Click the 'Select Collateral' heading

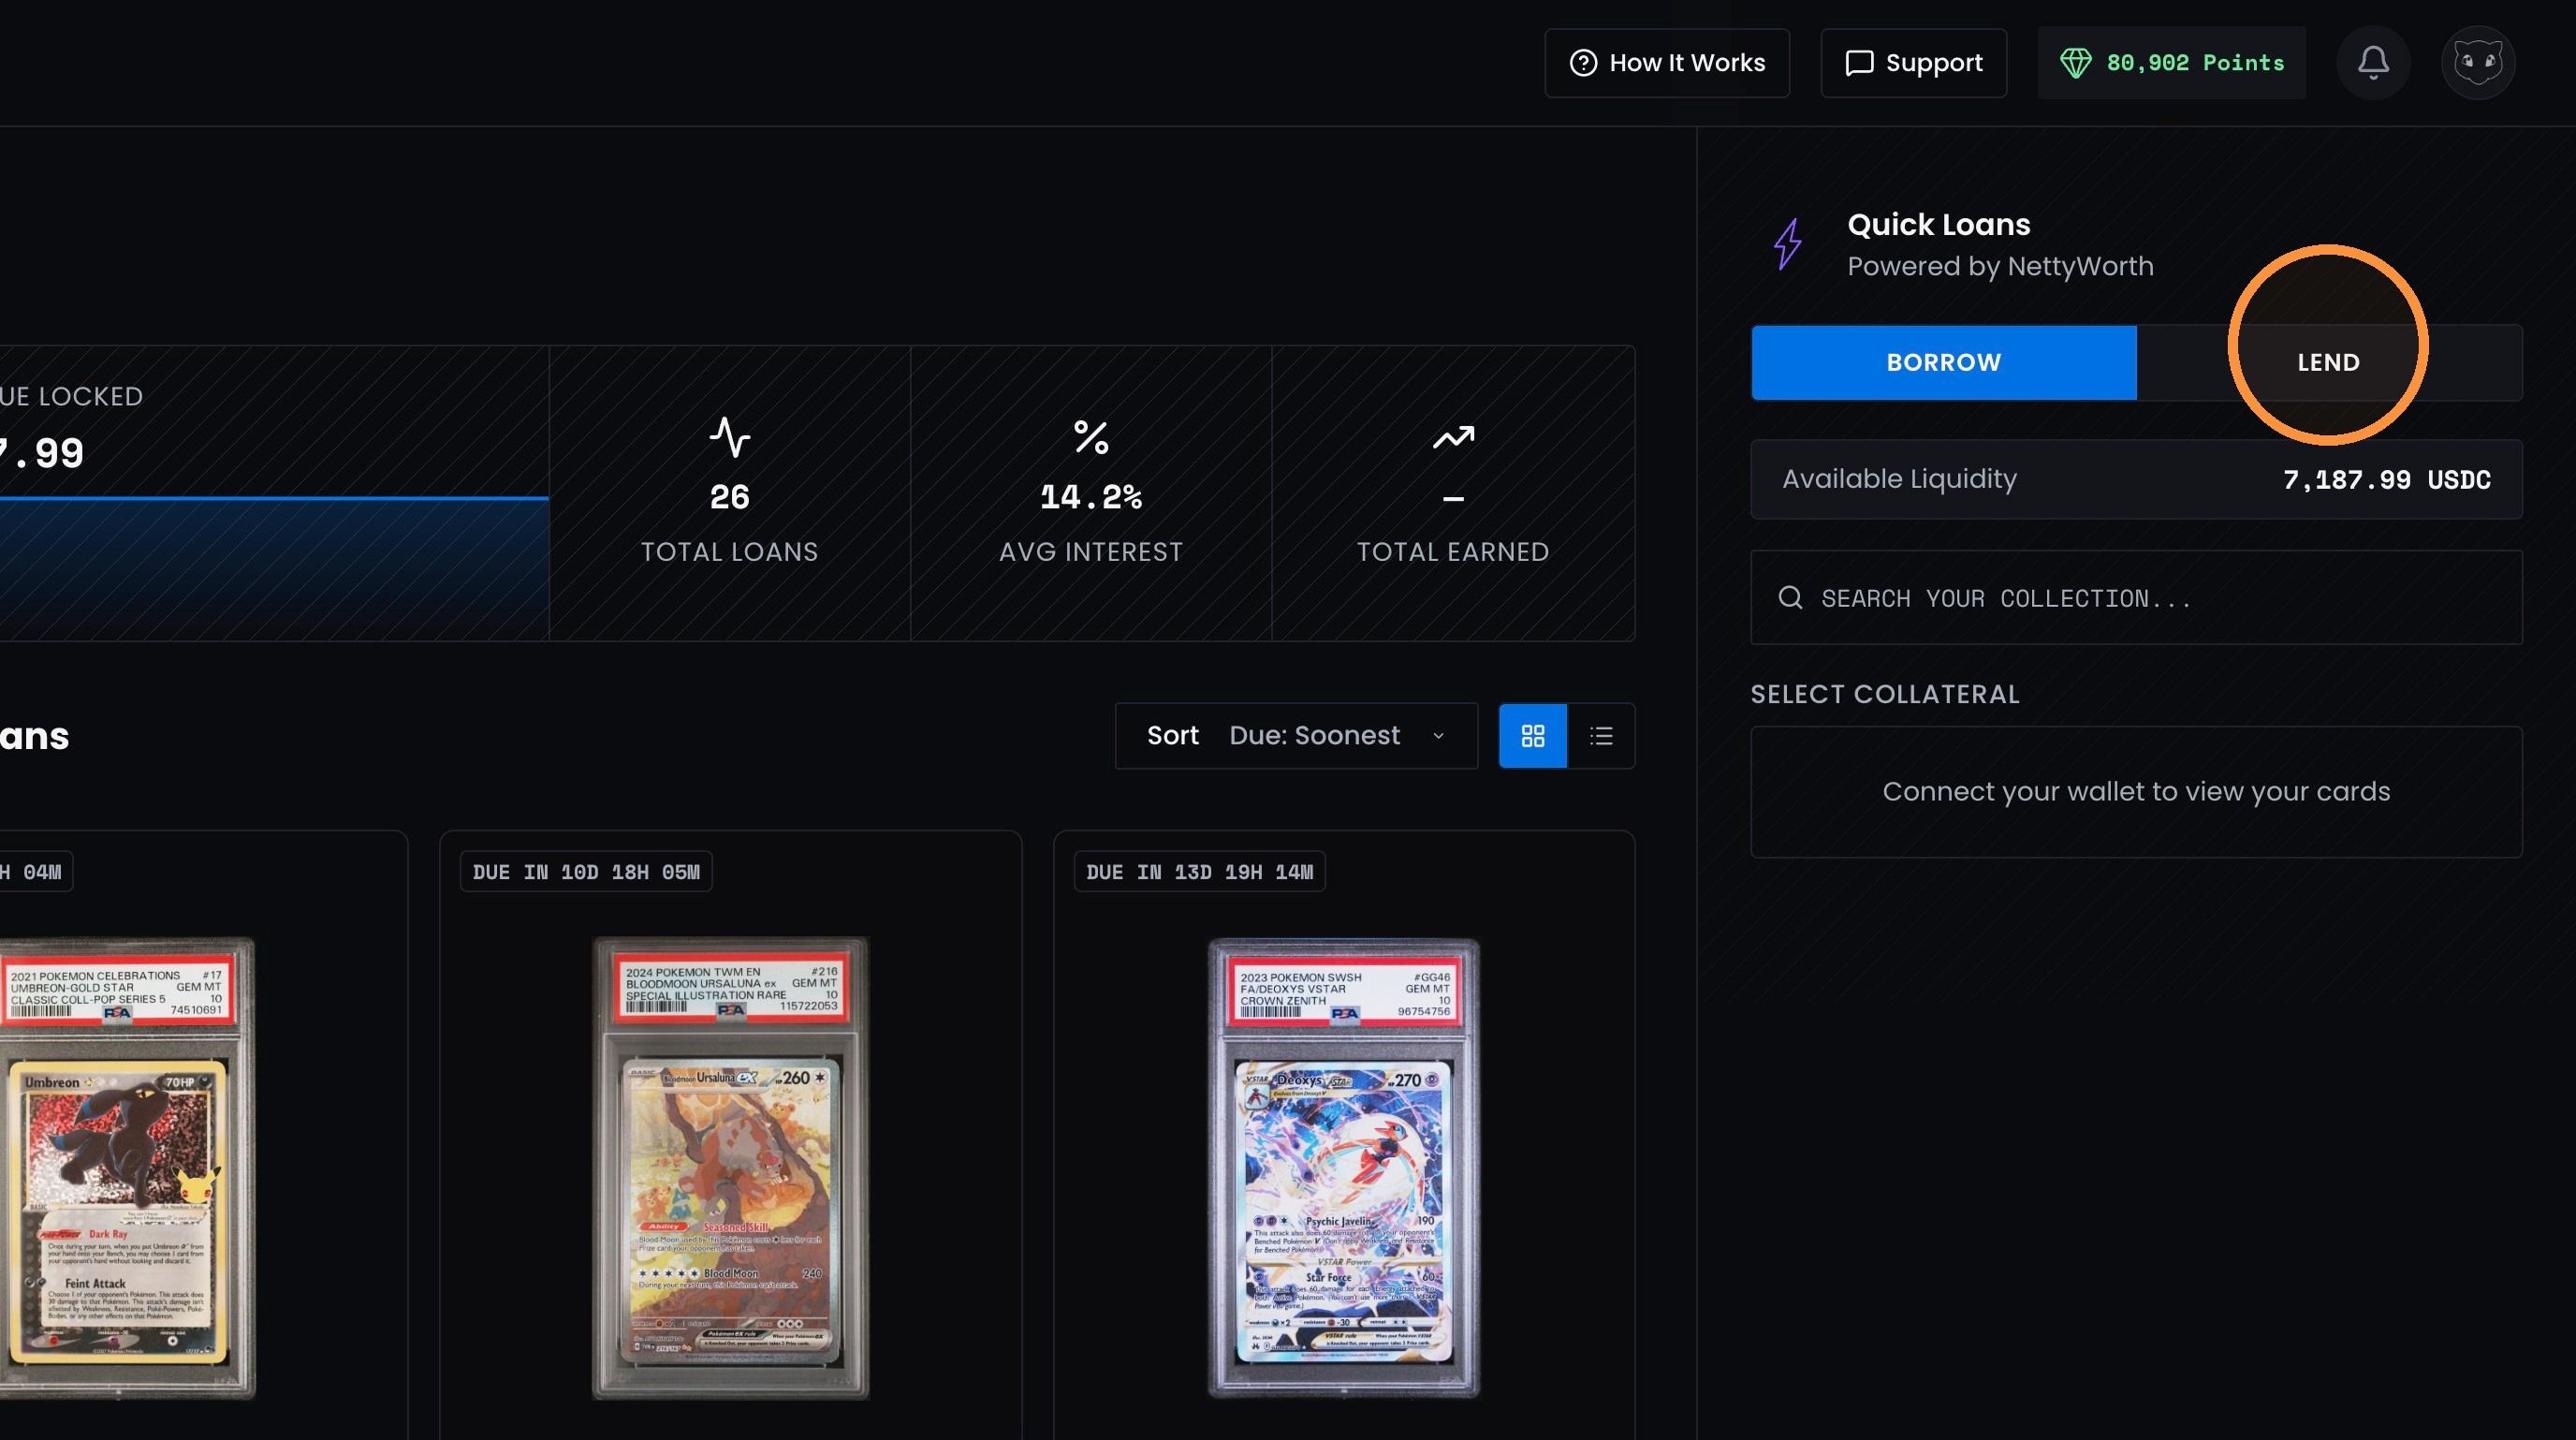pos(1885,694)
